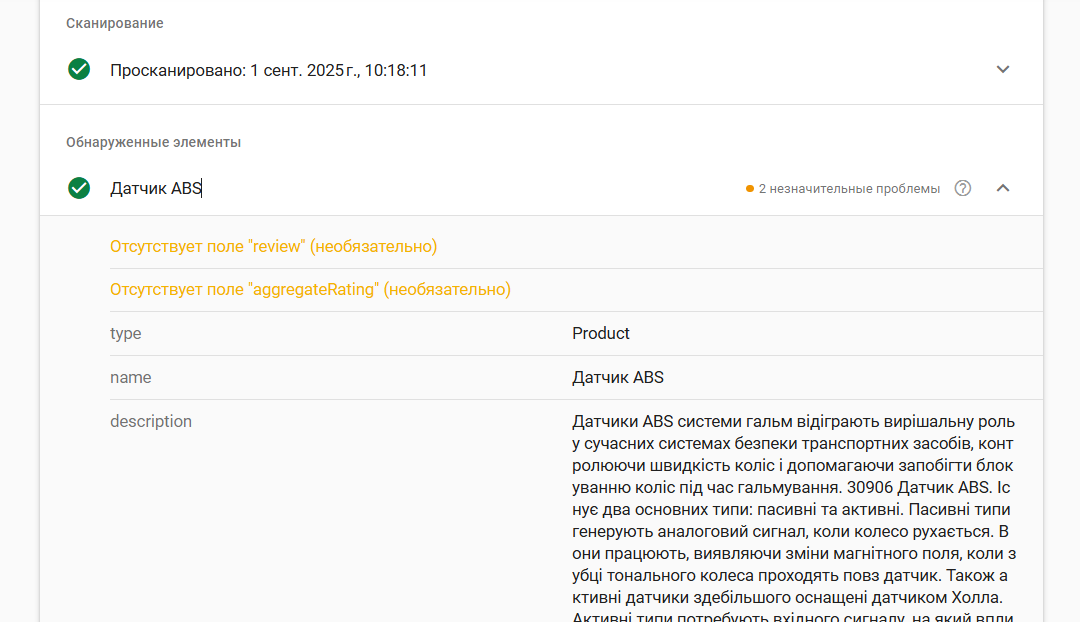Click the Датчик ABS detected item title
This screenshot has width=1080, height=622.
156,188
